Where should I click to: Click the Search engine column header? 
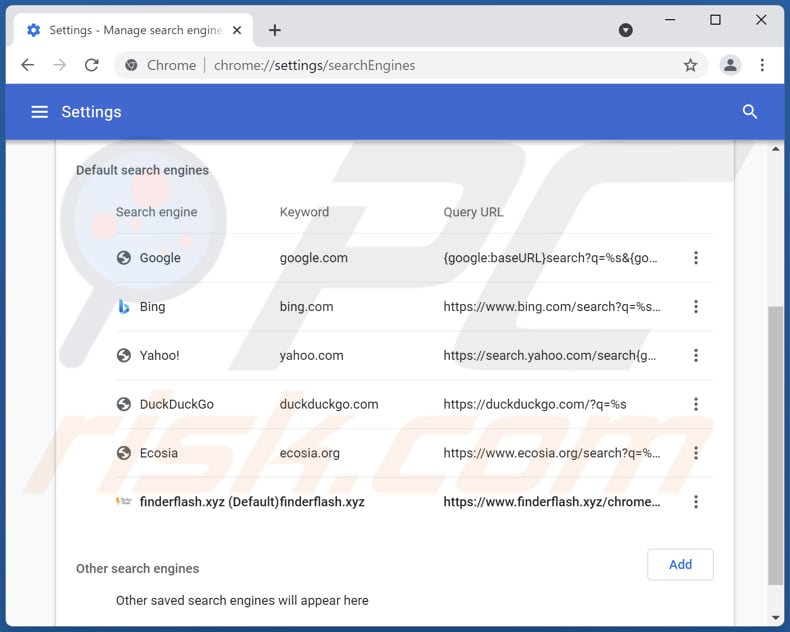point(157,212)
